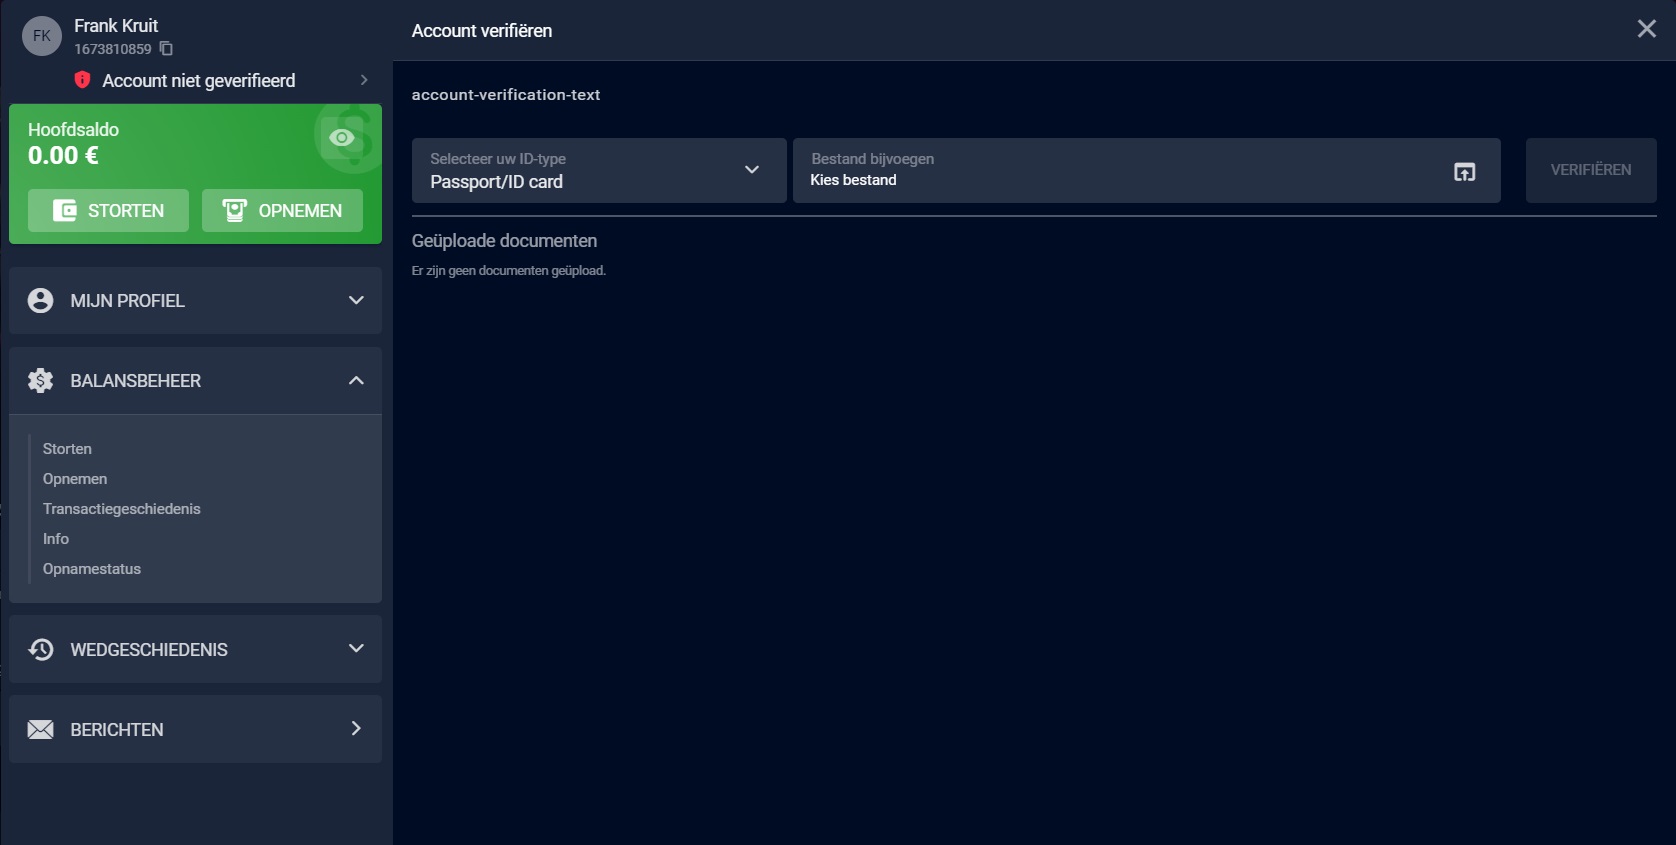The height and width of the screenshot is (845, 1676).
Task: Click the Frank Kruit user name
Action: click(x=116, y=26)
